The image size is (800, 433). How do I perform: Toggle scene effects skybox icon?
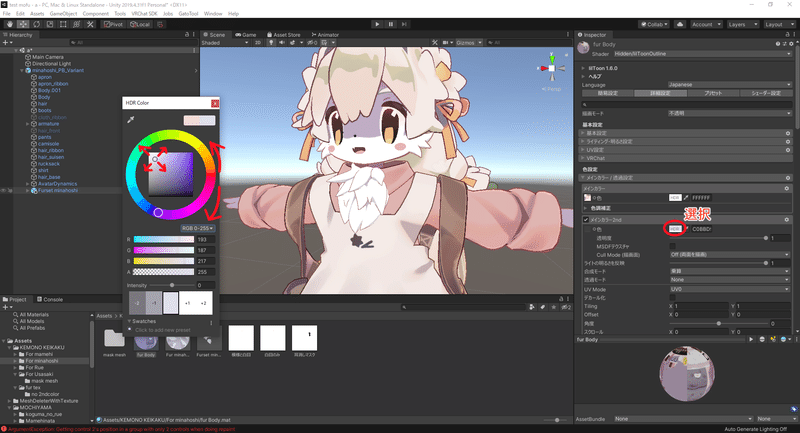pos(293,43)
